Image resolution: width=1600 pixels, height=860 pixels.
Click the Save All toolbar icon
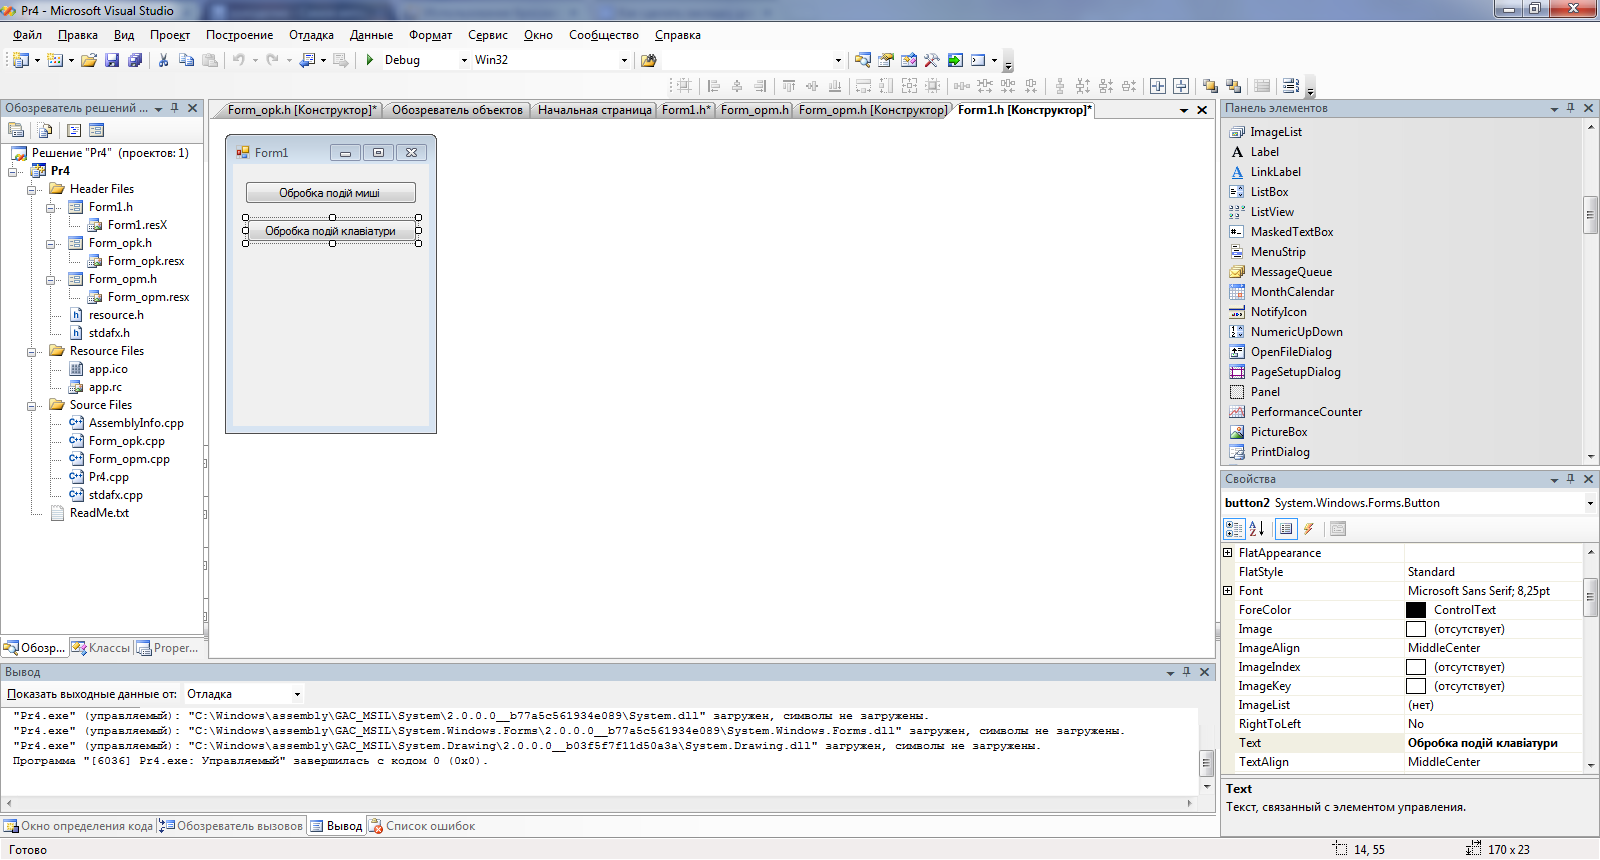coord(134,60)
